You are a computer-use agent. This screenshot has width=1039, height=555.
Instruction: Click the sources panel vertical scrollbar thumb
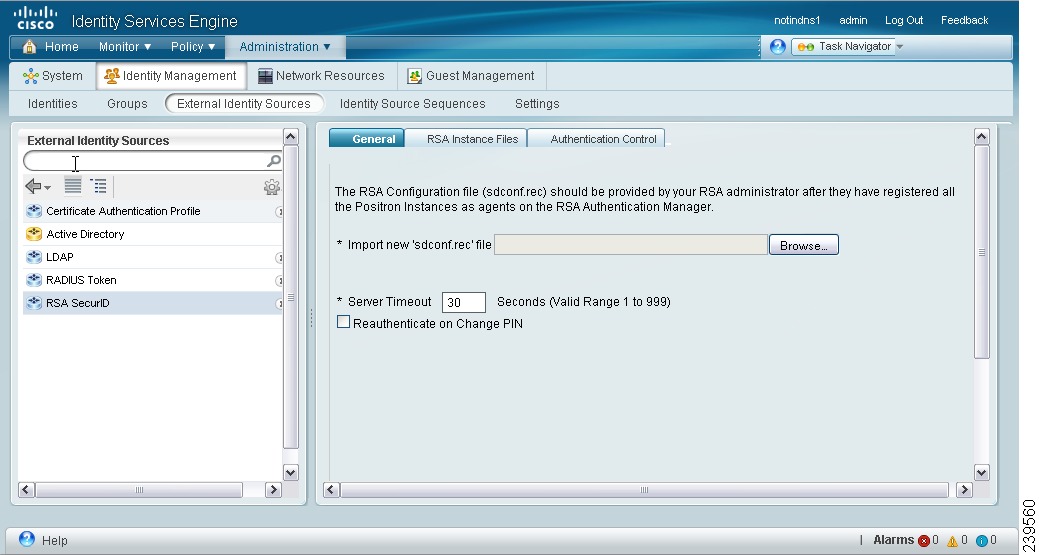pyautogui.click(x=290, y=297)
